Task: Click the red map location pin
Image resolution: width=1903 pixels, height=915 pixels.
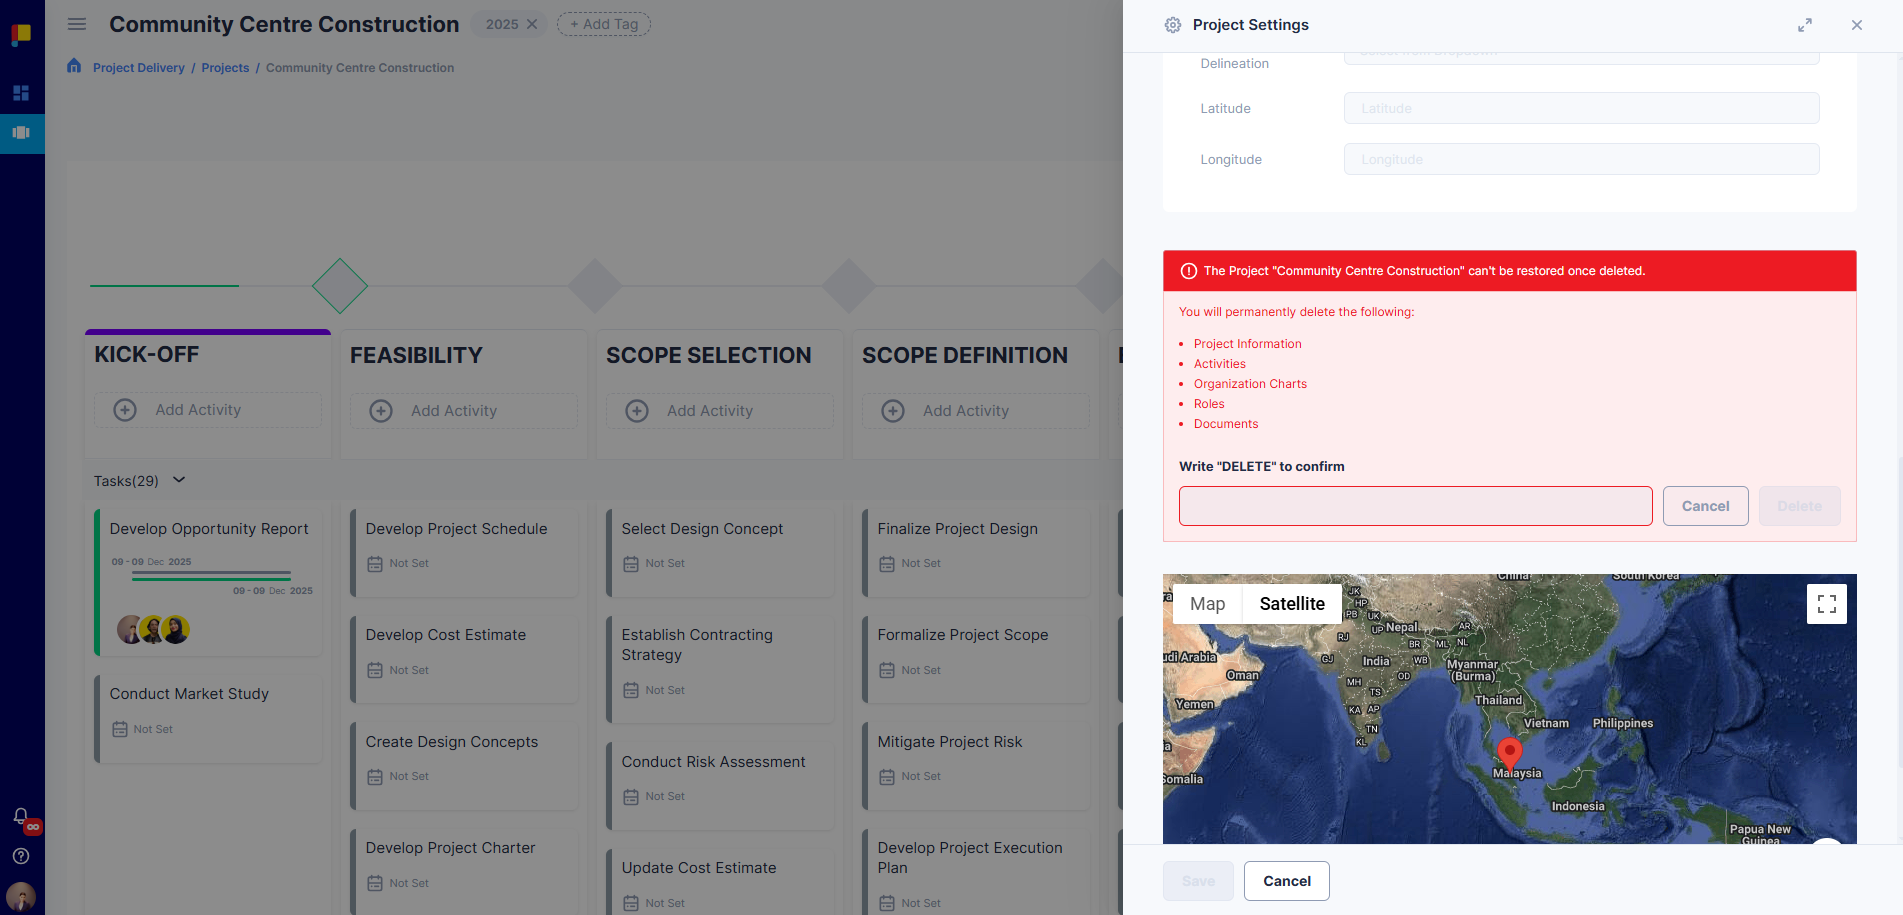Action: point(1509,752)
